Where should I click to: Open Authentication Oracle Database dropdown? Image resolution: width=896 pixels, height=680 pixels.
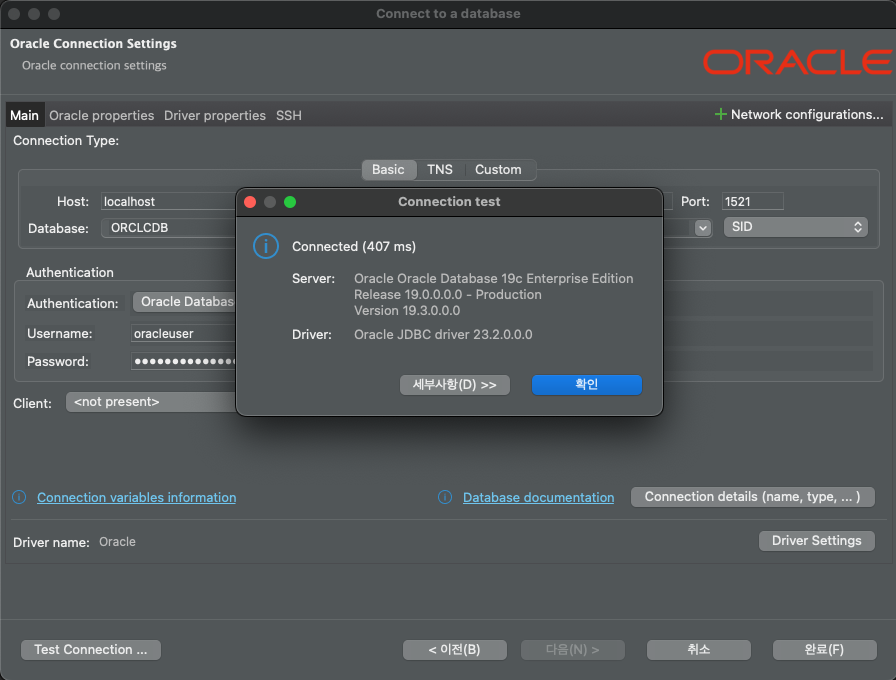point(185,302)
